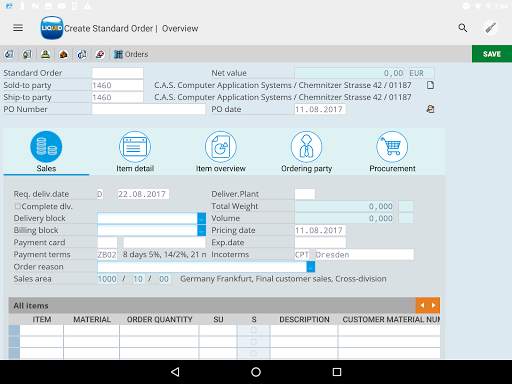This screenshot has width=512, height=384.
Task: Edit the Req. deliv.date value 22.08.2017
Action: [x=143, y=194]
